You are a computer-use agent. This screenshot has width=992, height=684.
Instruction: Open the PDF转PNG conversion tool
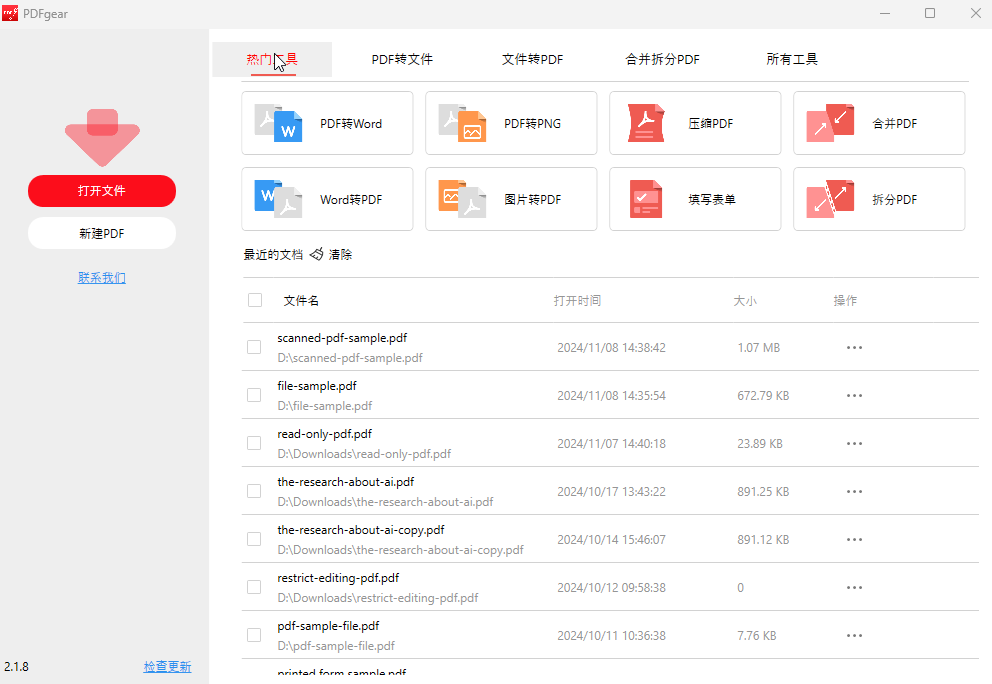(462, 124)
